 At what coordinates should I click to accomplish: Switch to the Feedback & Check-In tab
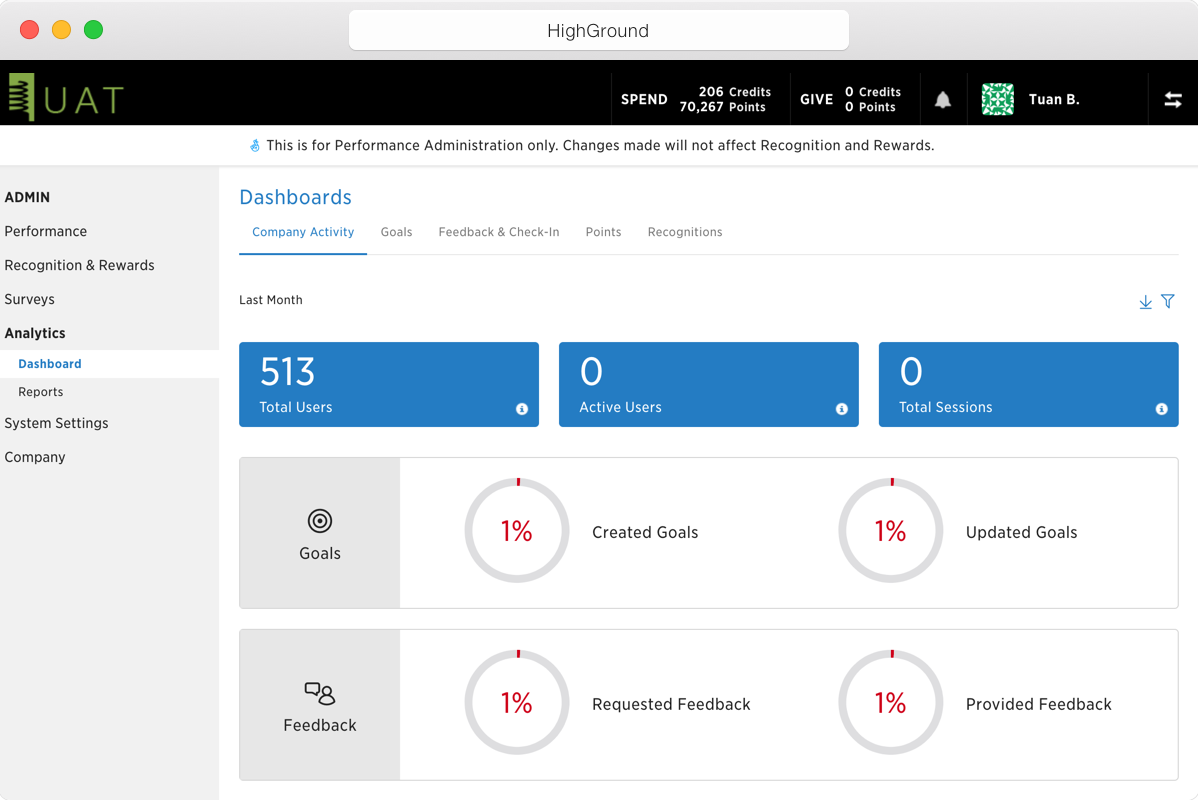[498, 232]
